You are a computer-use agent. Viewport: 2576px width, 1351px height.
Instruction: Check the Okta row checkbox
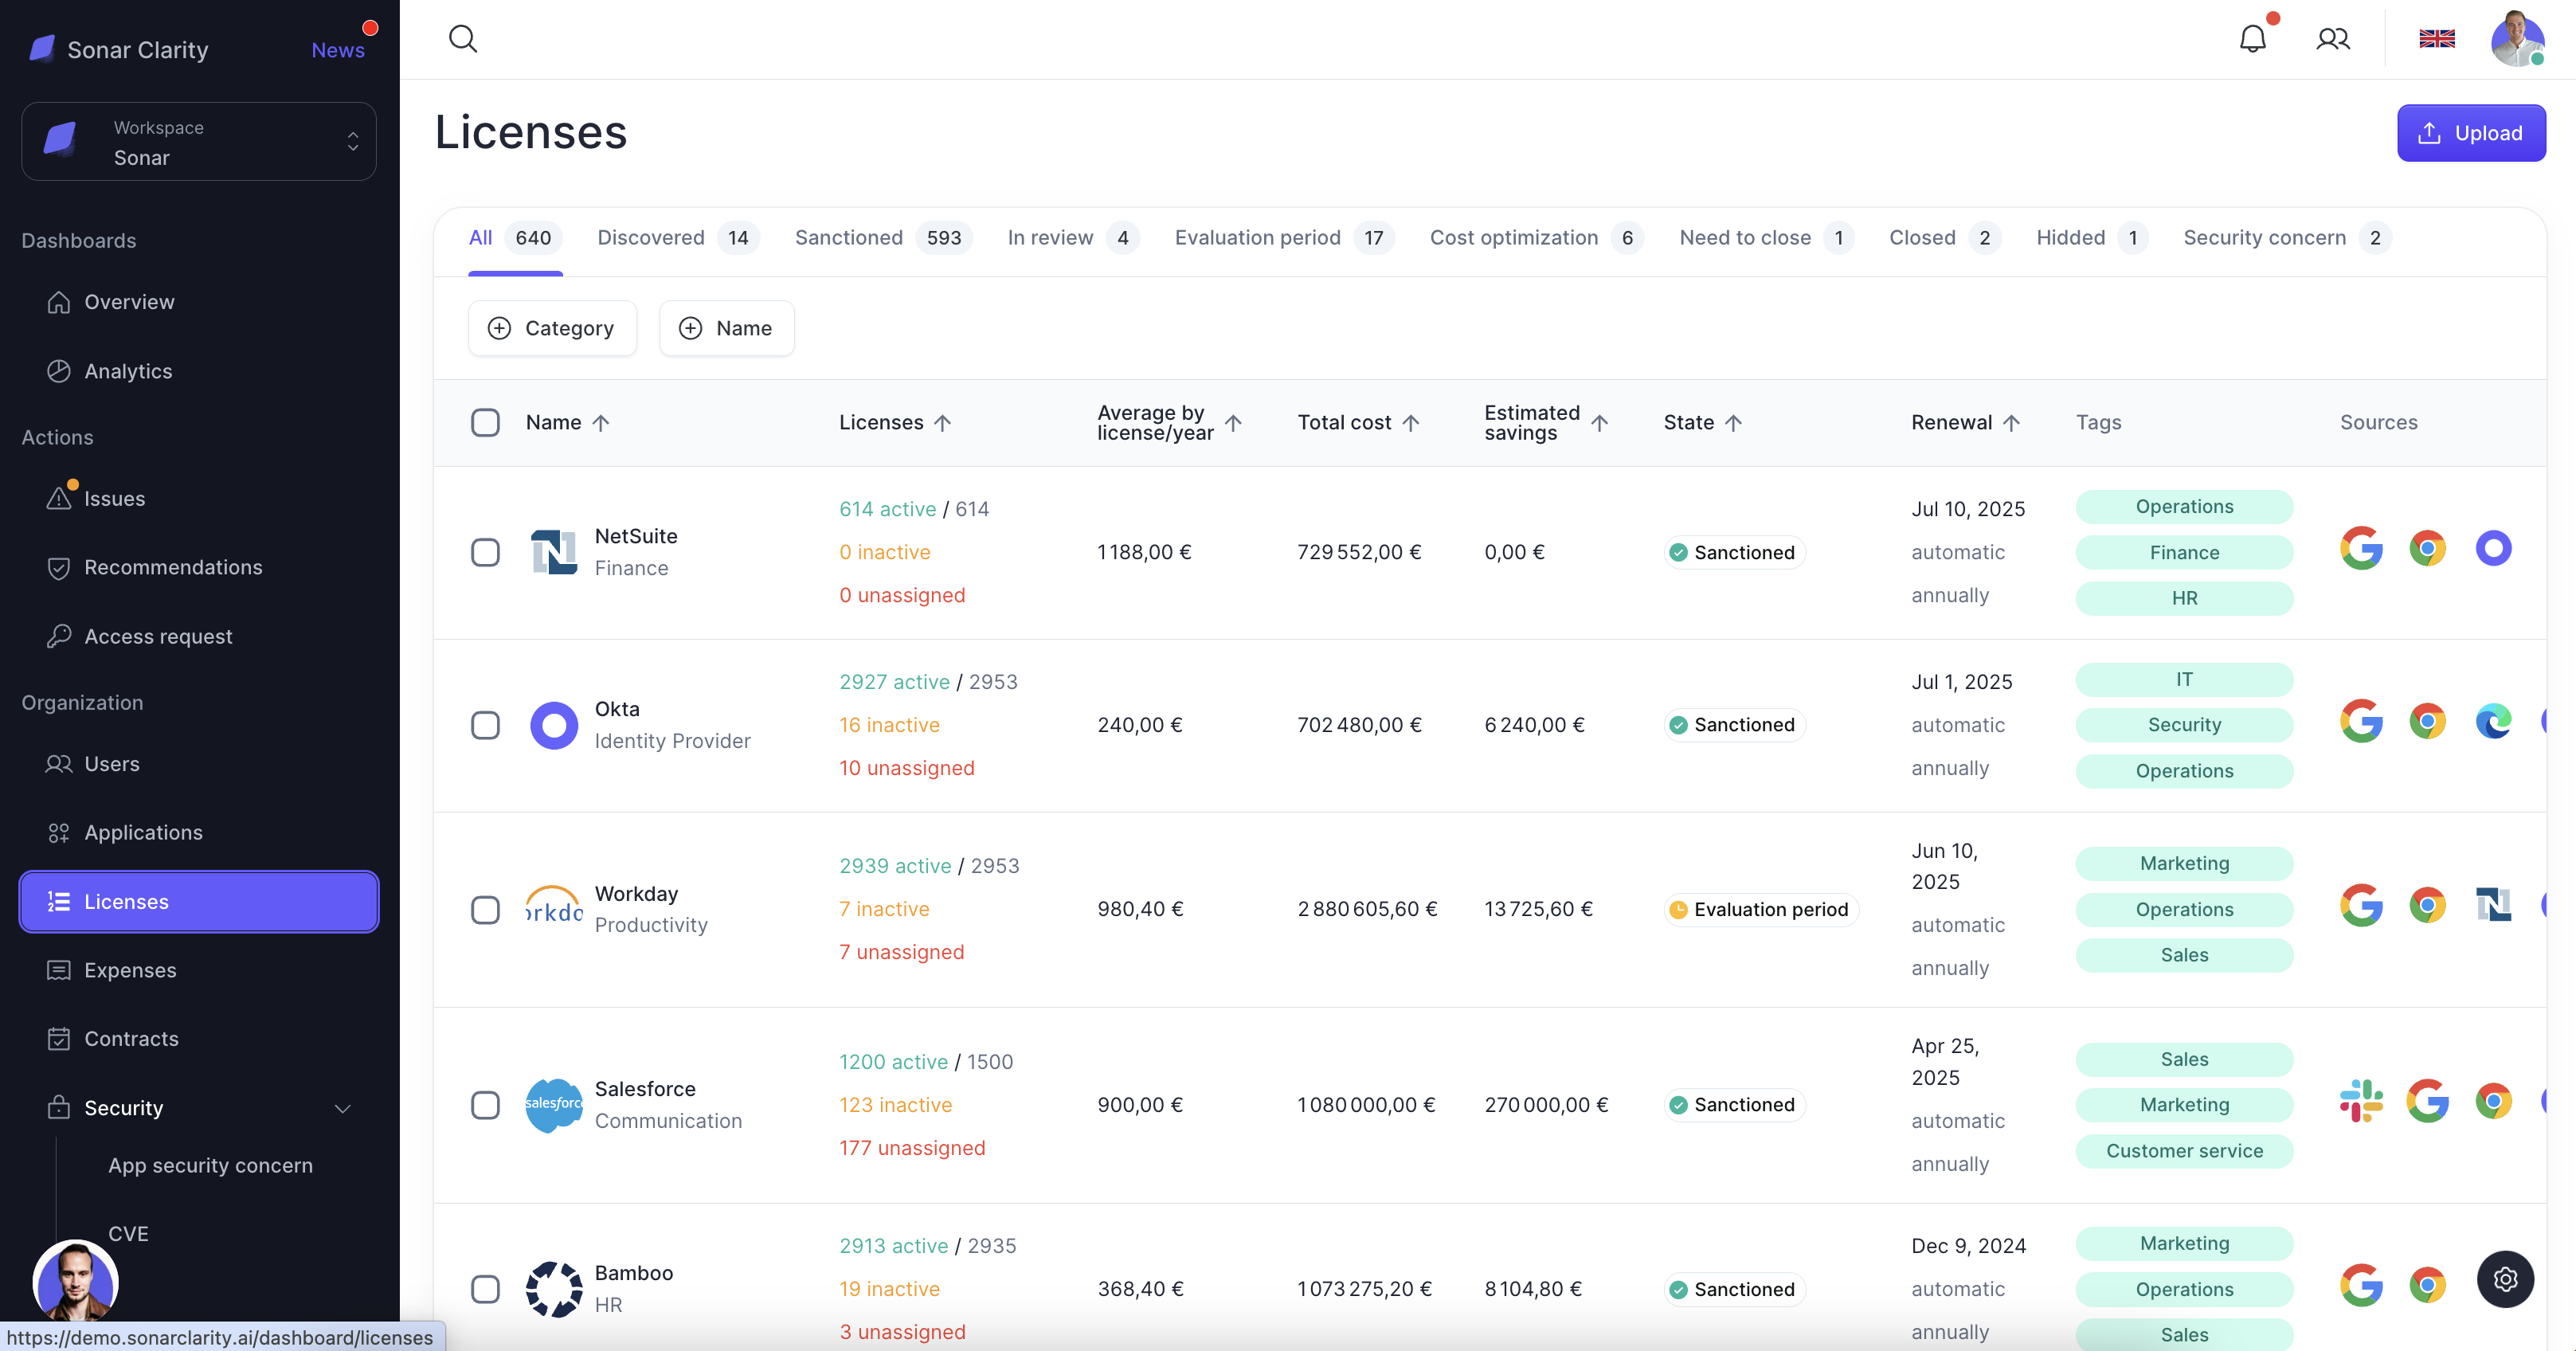485,725
